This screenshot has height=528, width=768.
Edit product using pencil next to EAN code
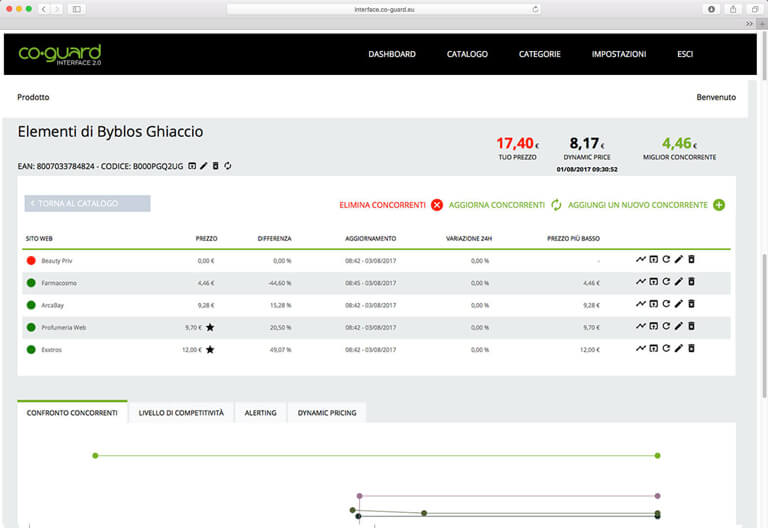204,165
